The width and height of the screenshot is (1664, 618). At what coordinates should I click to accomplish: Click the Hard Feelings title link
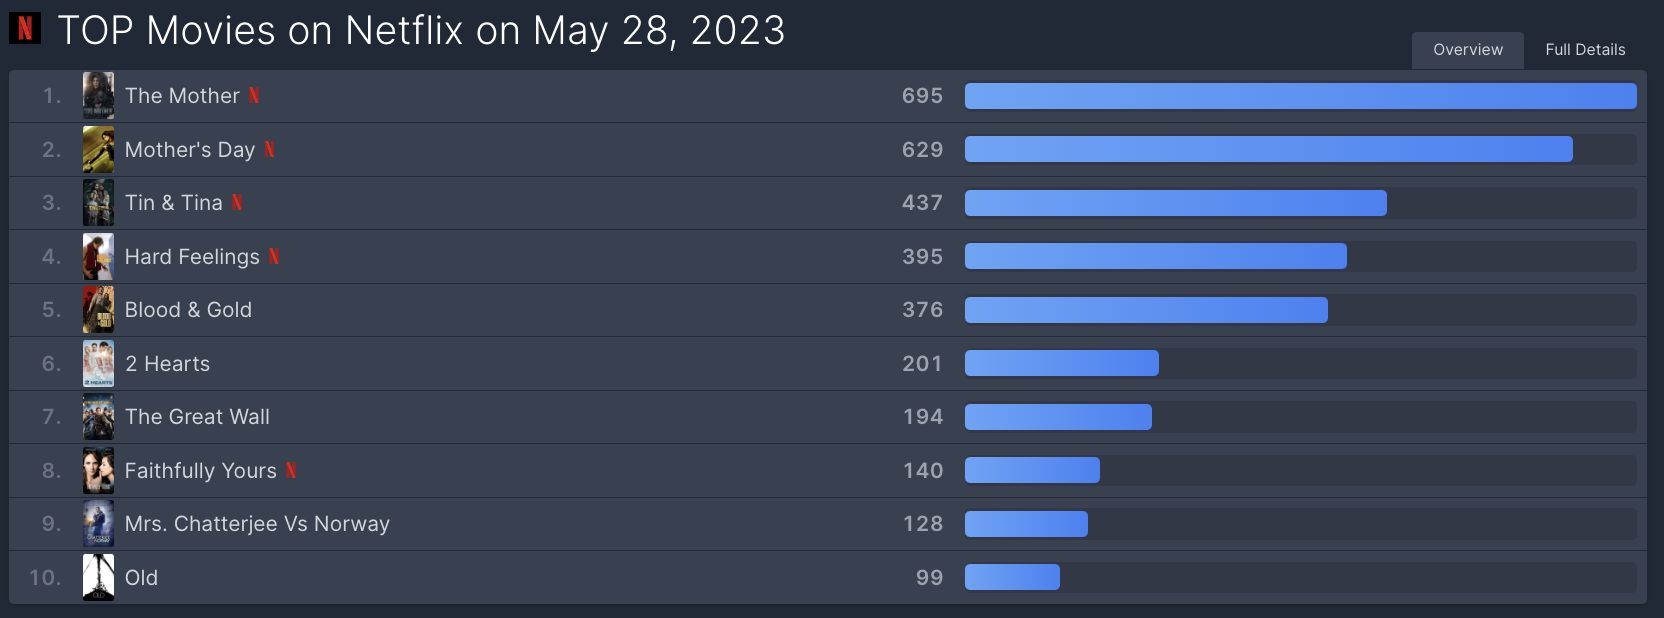coord(192,257)
